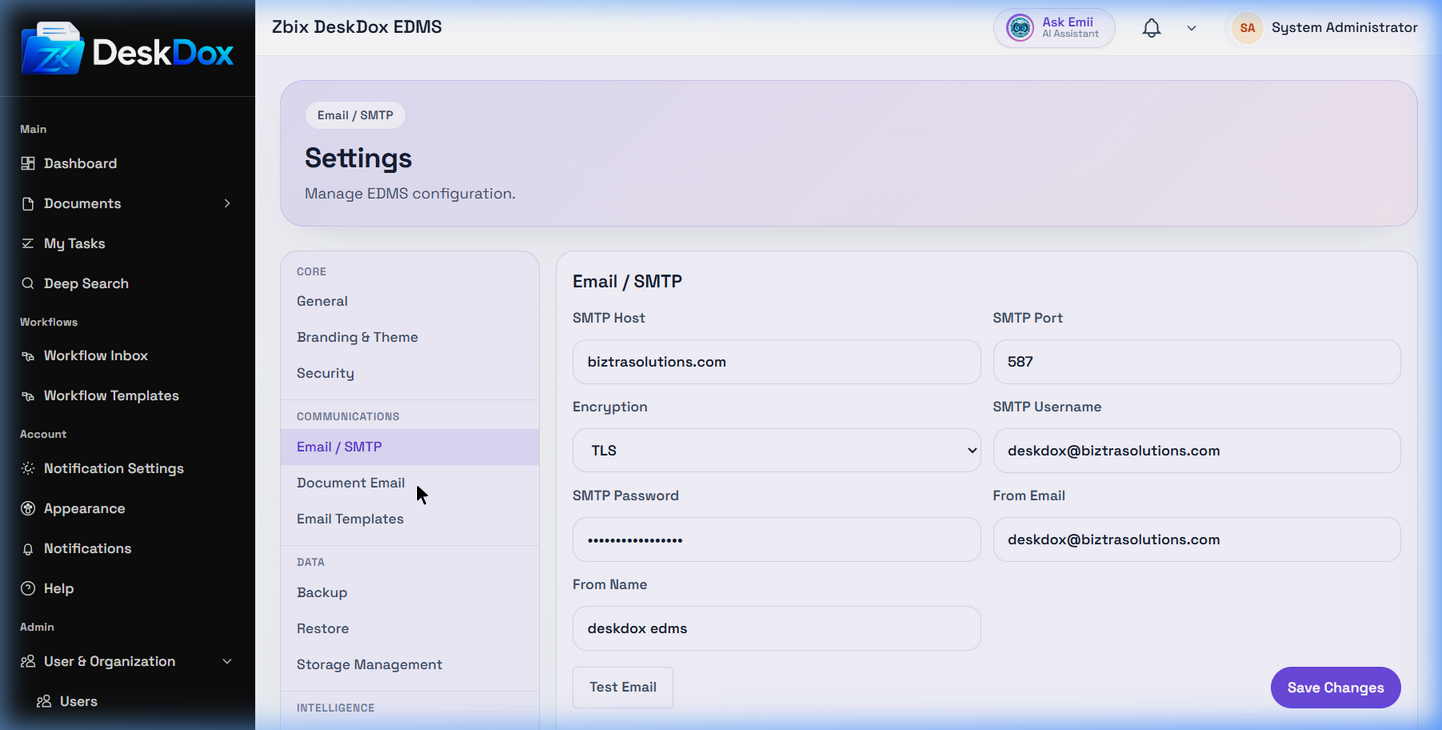This screenshot has width=1442, height=730.
Task: Click the Ask Emii AI Assistant button
Action: coord(1054,28)
